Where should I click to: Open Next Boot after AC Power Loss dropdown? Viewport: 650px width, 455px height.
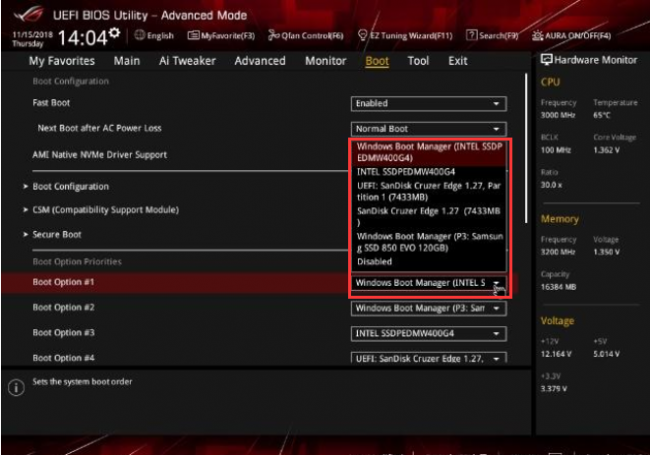click(429, 129)
